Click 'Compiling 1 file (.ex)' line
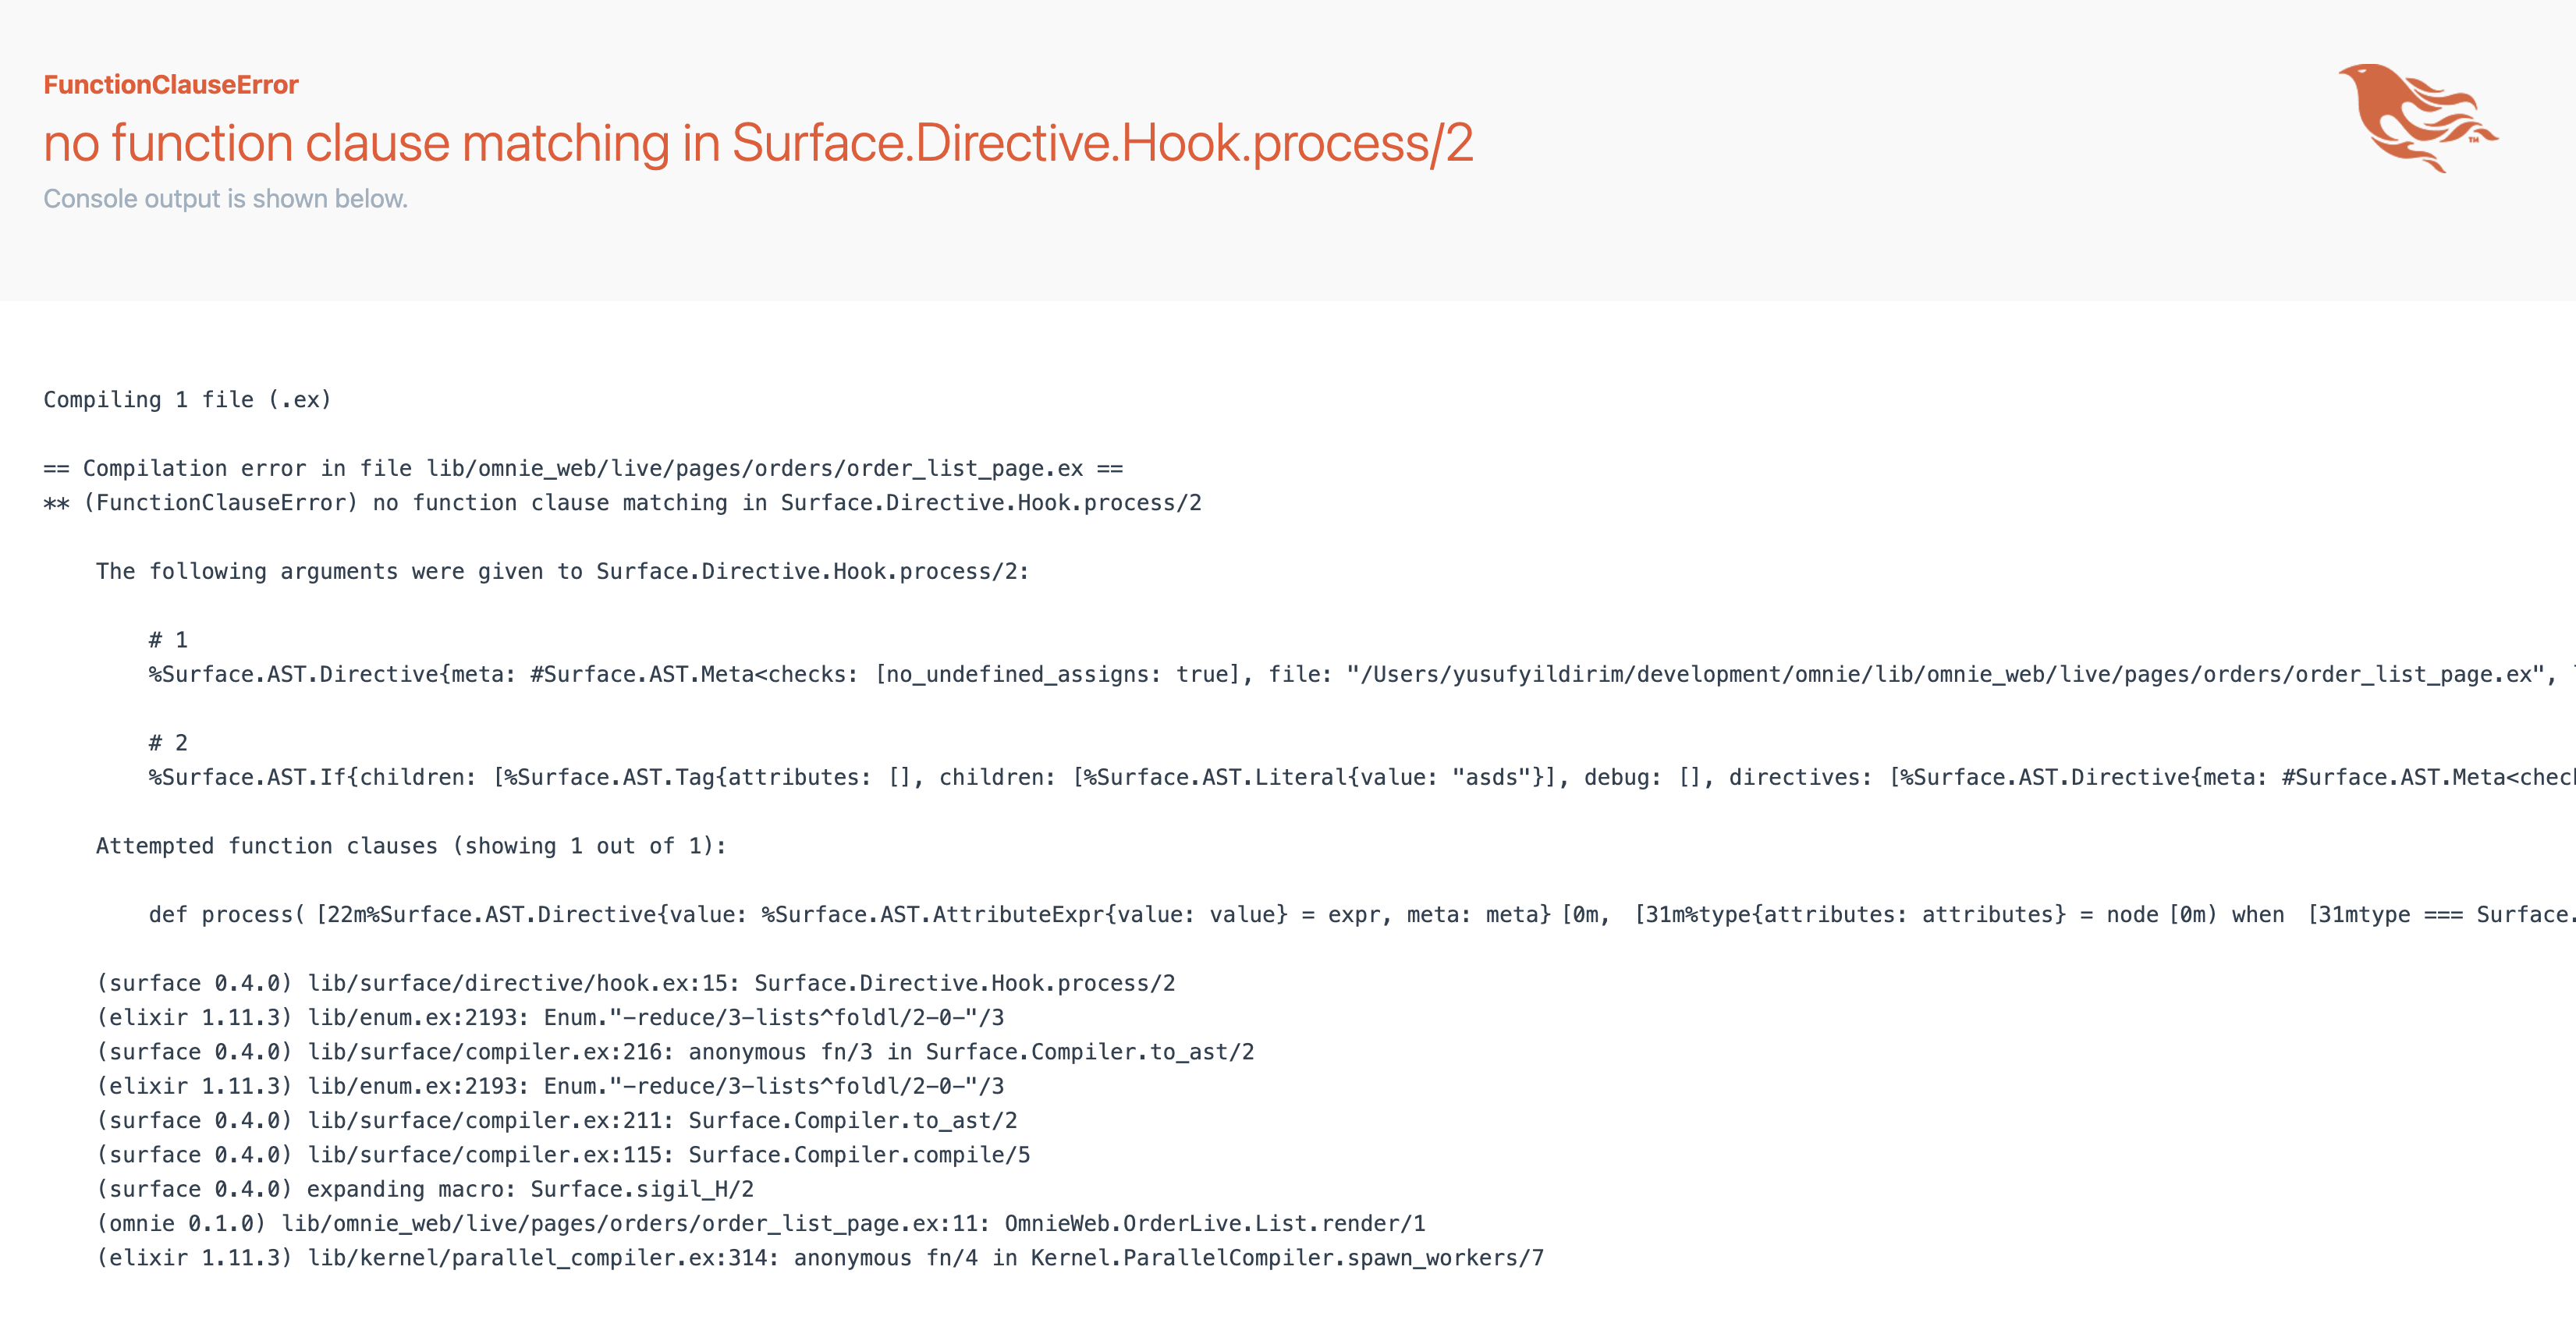The height and width of the screenshot is (1334, 2576). (187, 400)
